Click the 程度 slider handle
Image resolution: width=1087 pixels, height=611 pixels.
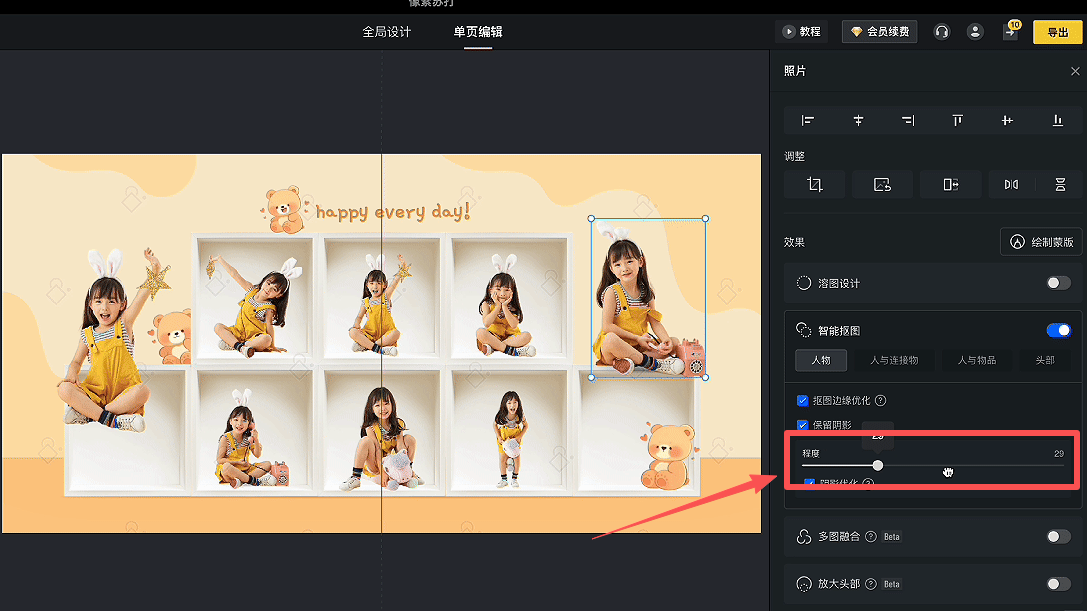878,465
